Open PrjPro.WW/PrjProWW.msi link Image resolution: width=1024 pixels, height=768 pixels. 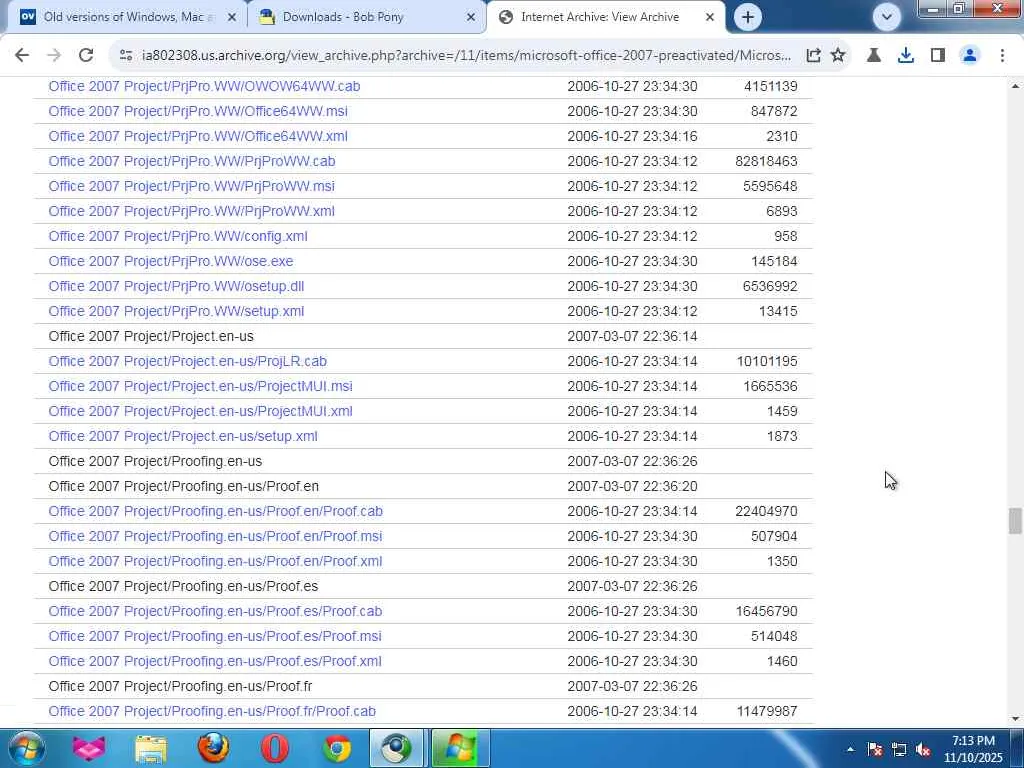[x=191, y=186]
